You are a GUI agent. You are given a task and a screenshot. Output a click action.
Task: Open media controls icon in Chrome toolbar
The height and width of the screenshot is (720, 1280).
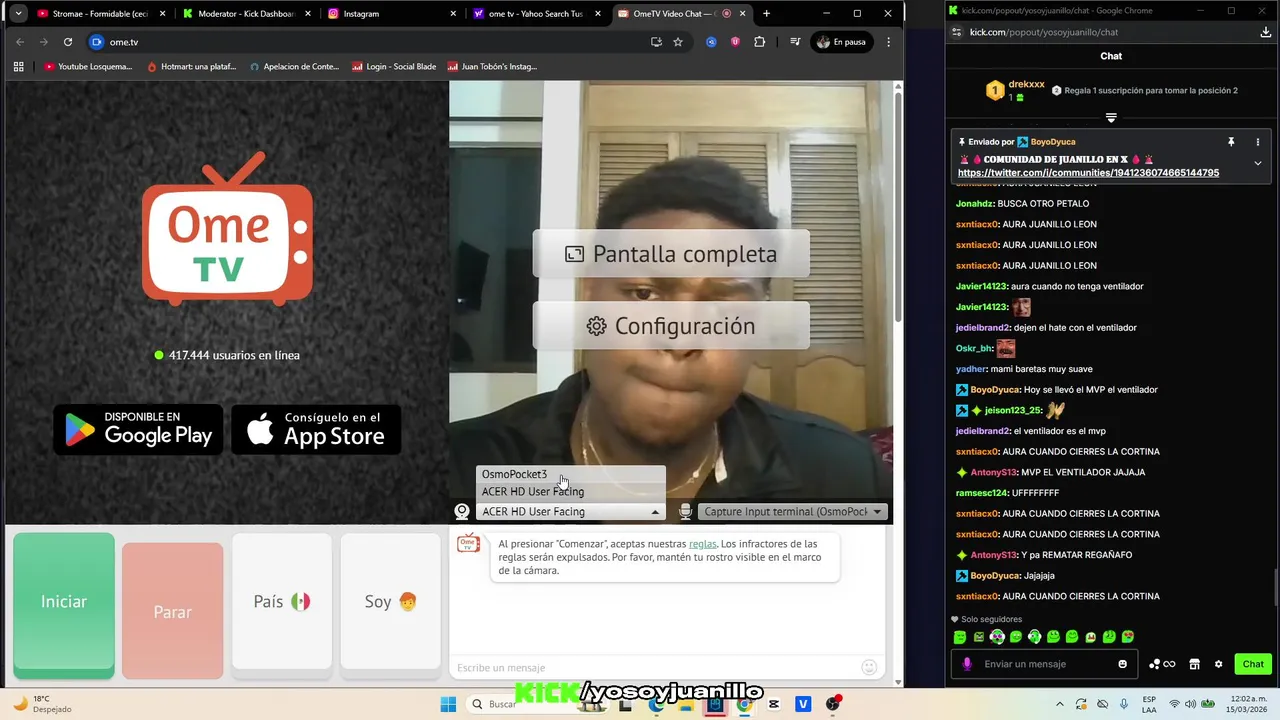coord(795,42)
